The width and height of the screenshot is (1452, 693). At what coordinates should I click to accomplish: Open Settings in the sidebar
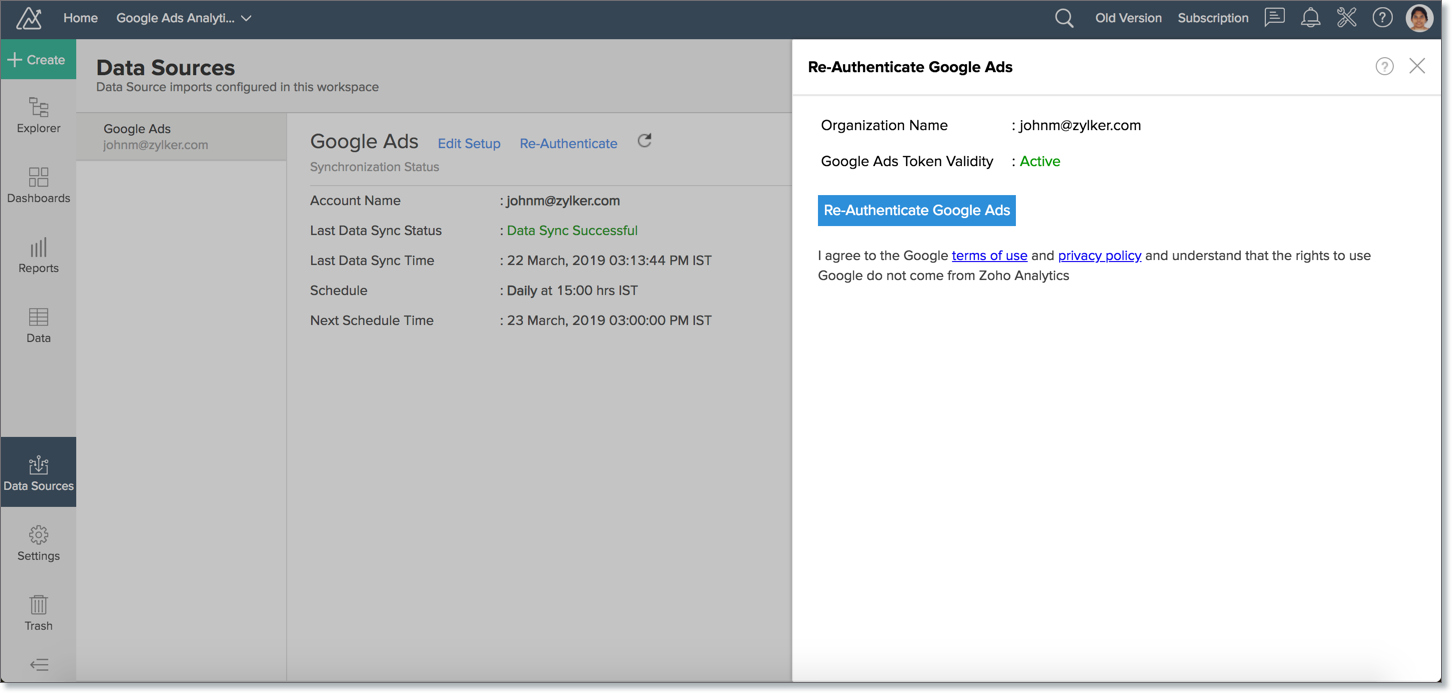click(x=38, y=543)
